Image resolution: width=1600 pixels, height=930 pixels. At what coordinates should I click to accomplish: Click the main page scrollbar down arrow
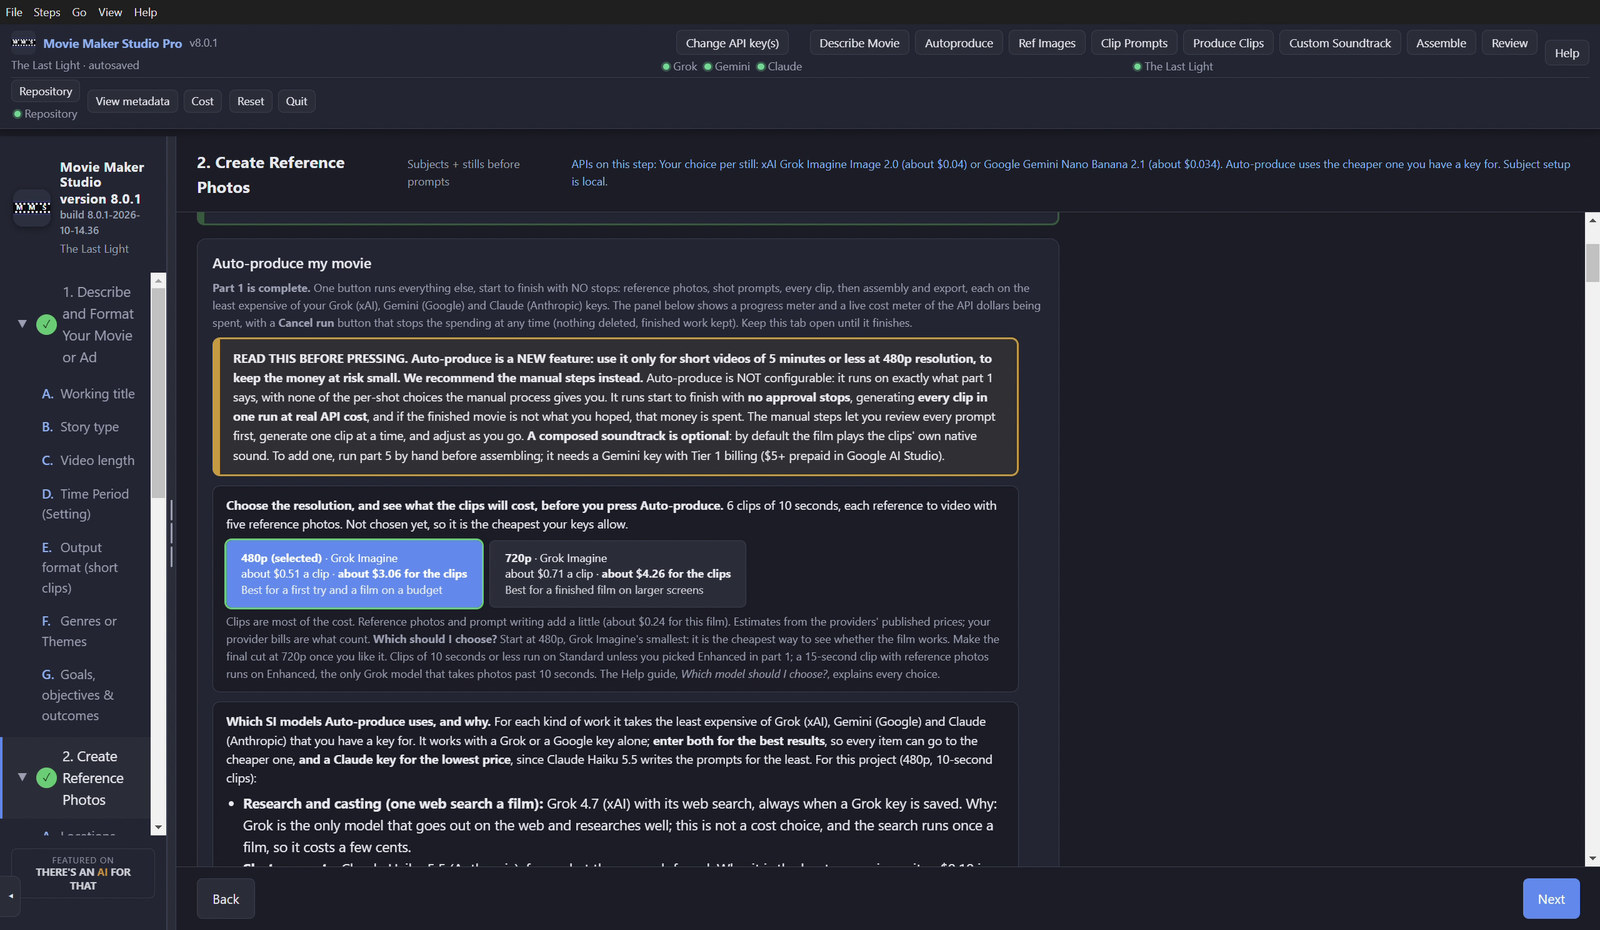pyautogui.click(x=1592, y=858)
